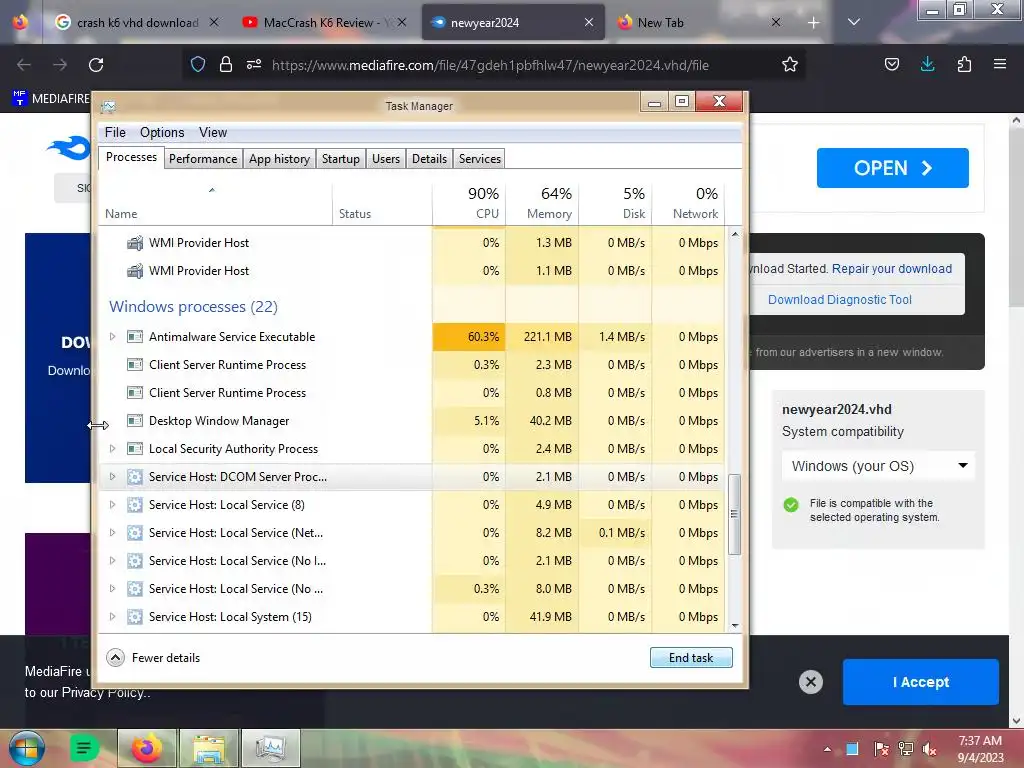Expand Service Host: Local Service (Net... row
This screenshot has height=768, width=1024.
(112, 533)
